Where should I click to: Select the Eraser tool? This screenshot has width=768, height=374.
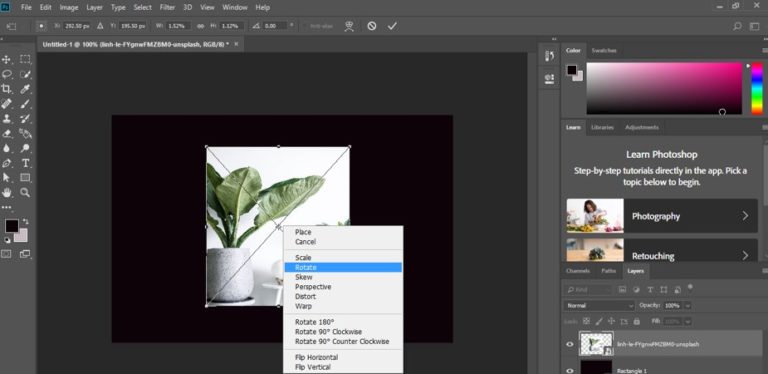6,133
